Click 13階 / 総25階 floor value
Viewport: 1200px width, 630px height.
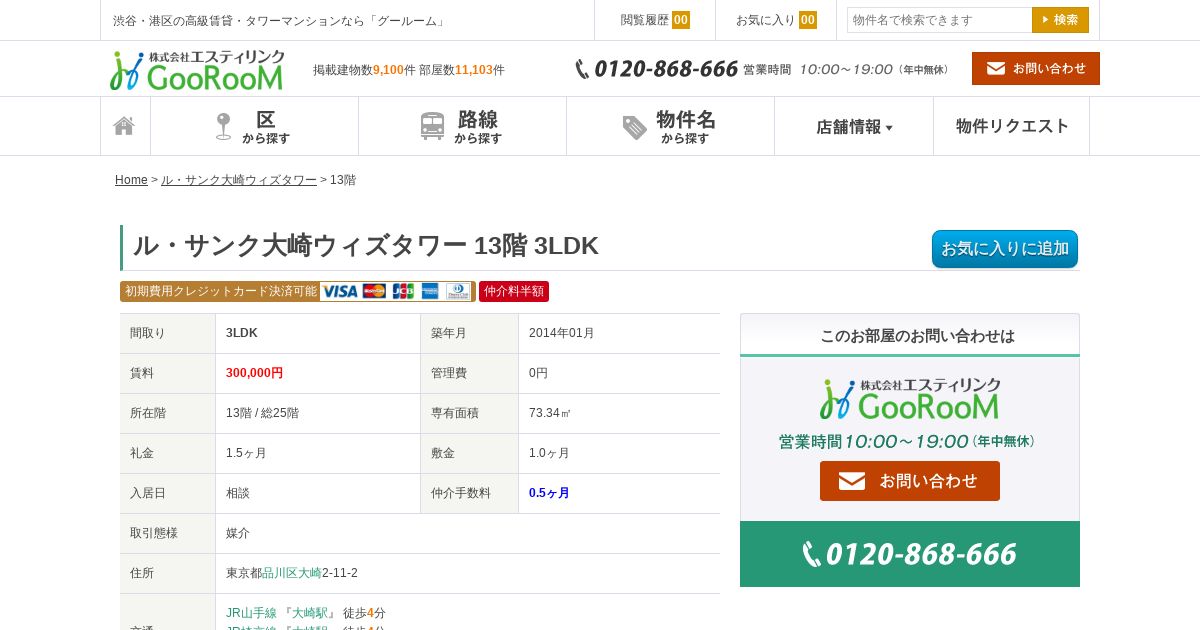coord(262,413)
